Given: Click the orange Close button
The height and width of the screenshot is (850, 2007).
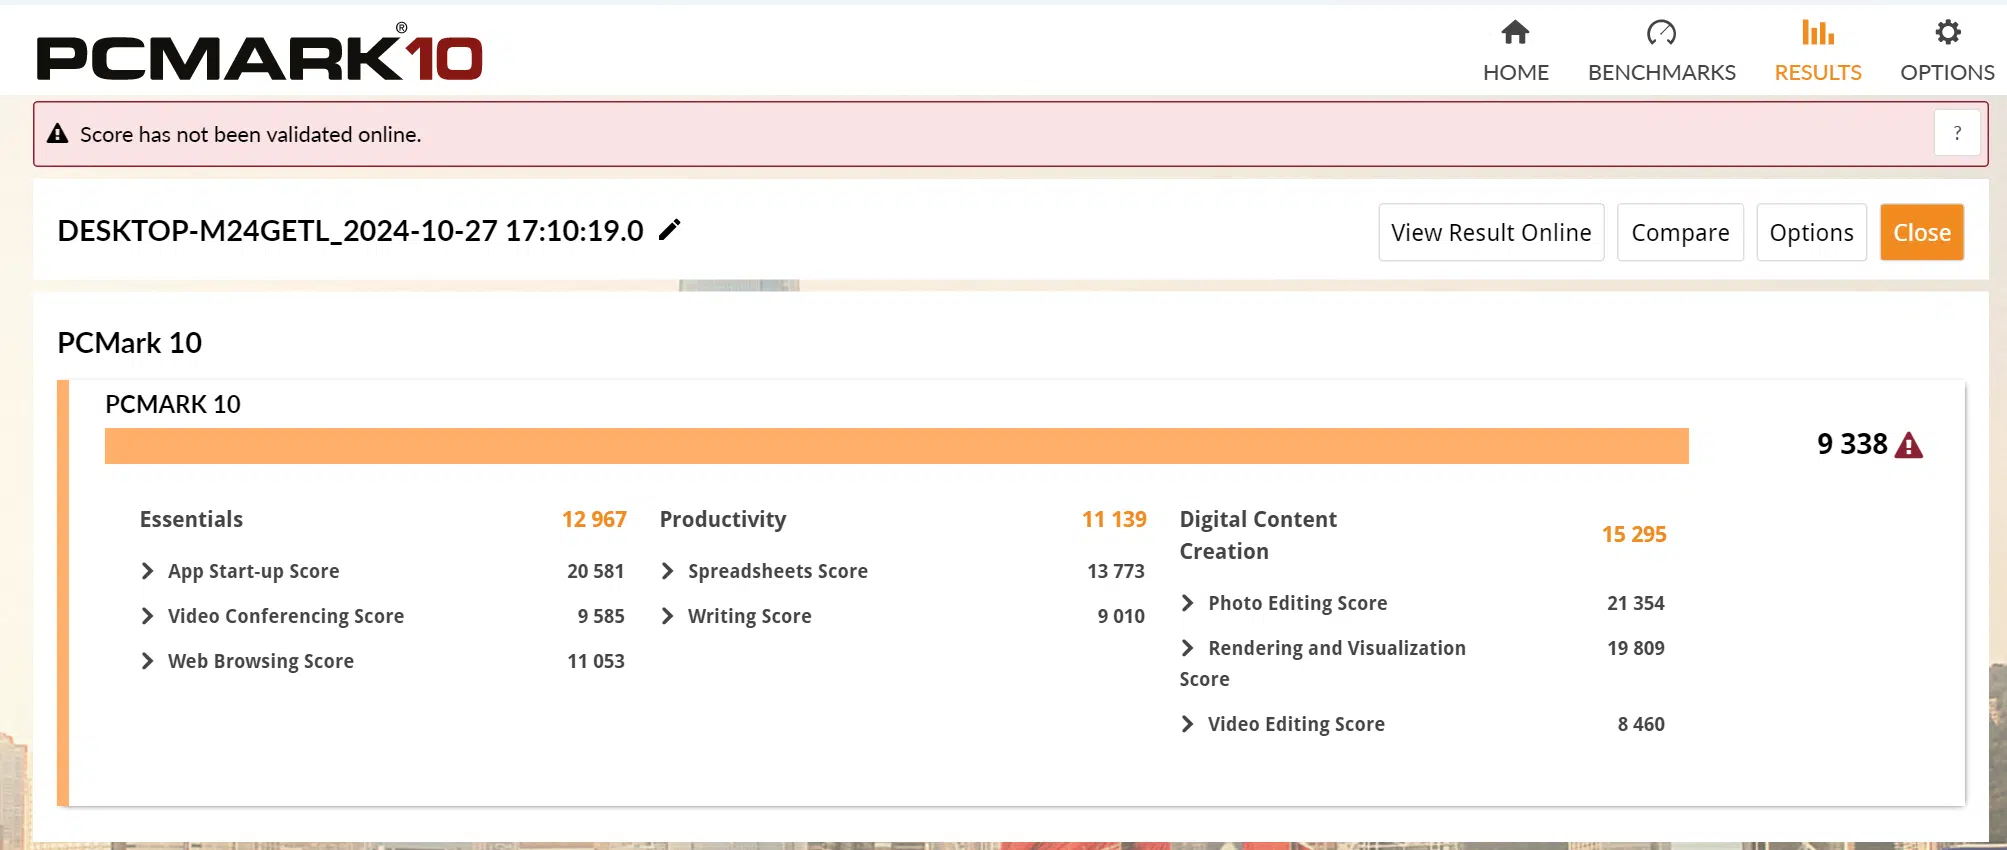Looking at the screenshot, I should (1922, 232).
